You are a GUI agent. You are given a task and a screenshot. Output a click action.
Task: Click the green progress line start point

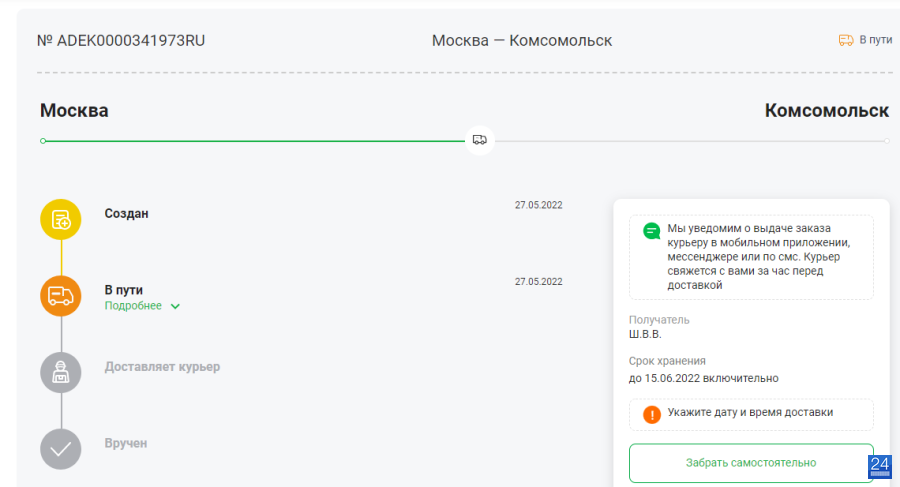(x=43, y=141)
